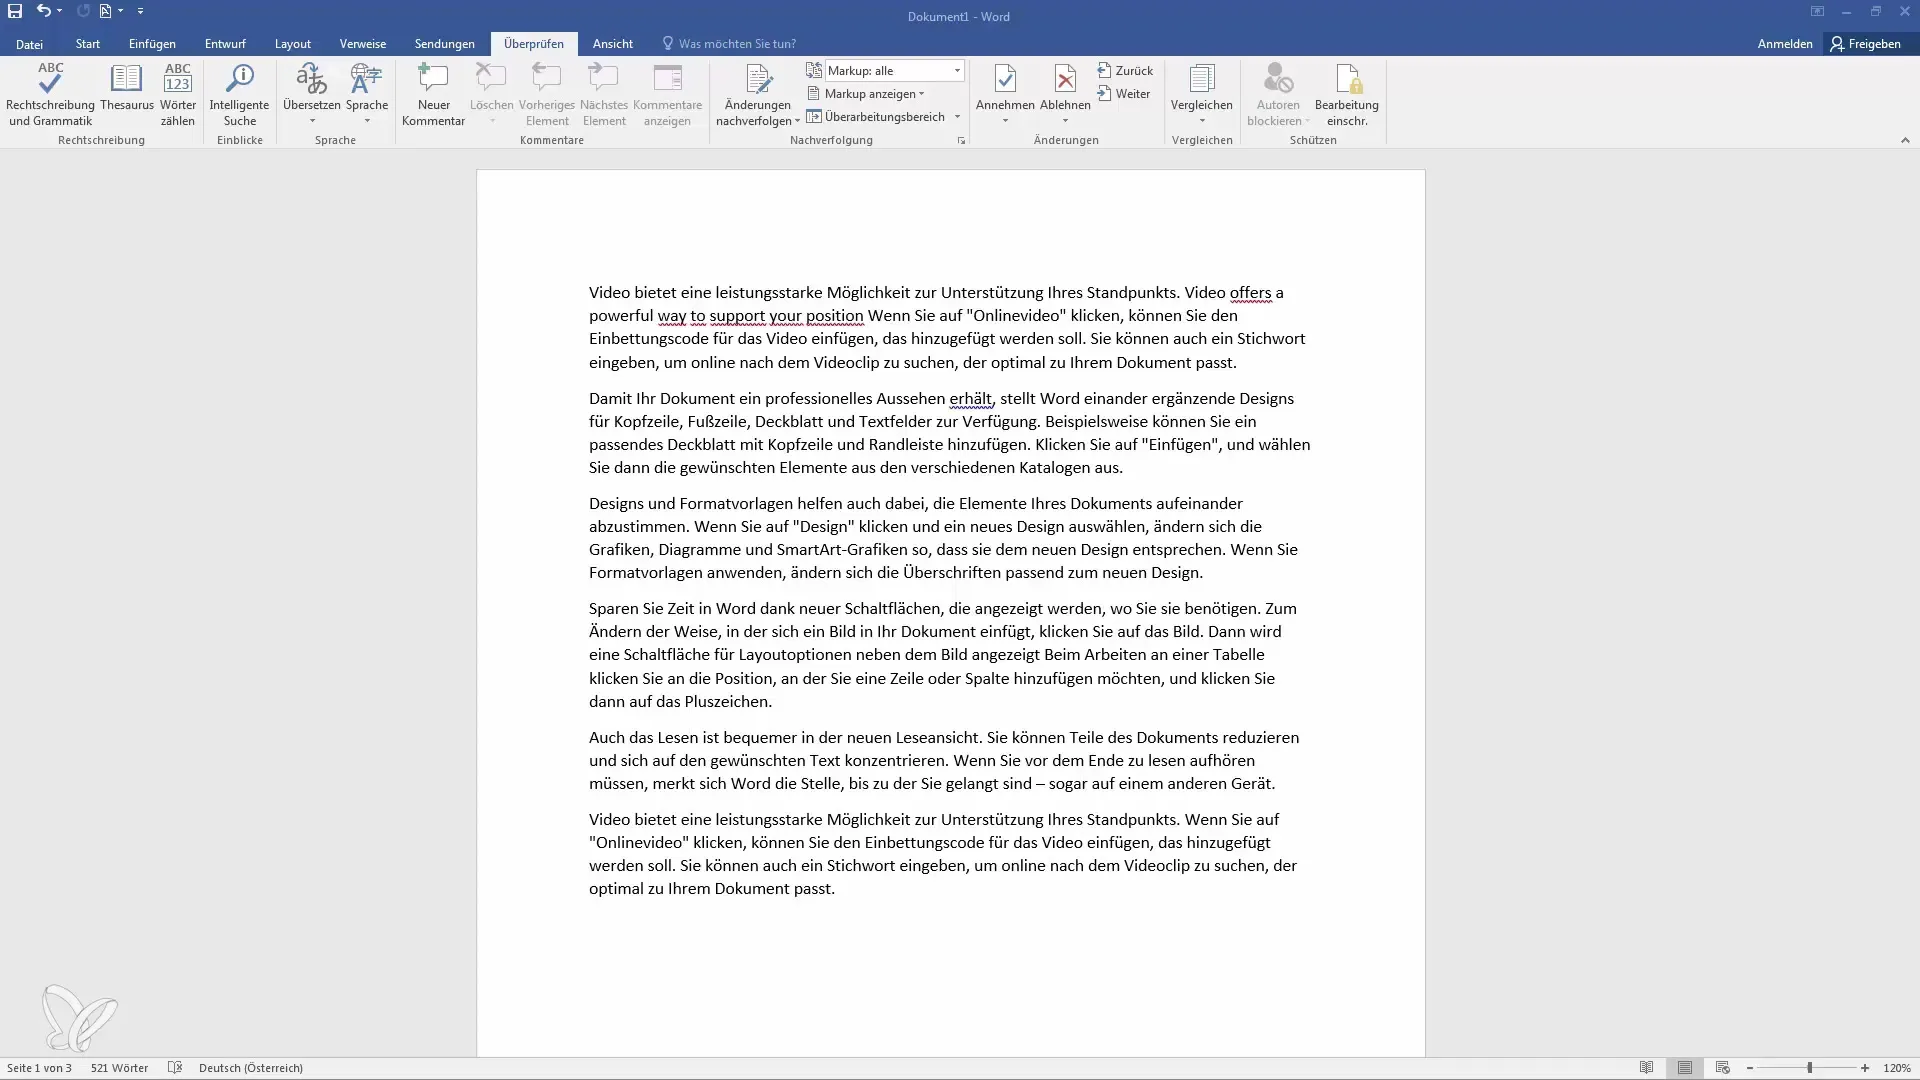Switch to the Überprüfen ribbon tab

tap(534, 44)
